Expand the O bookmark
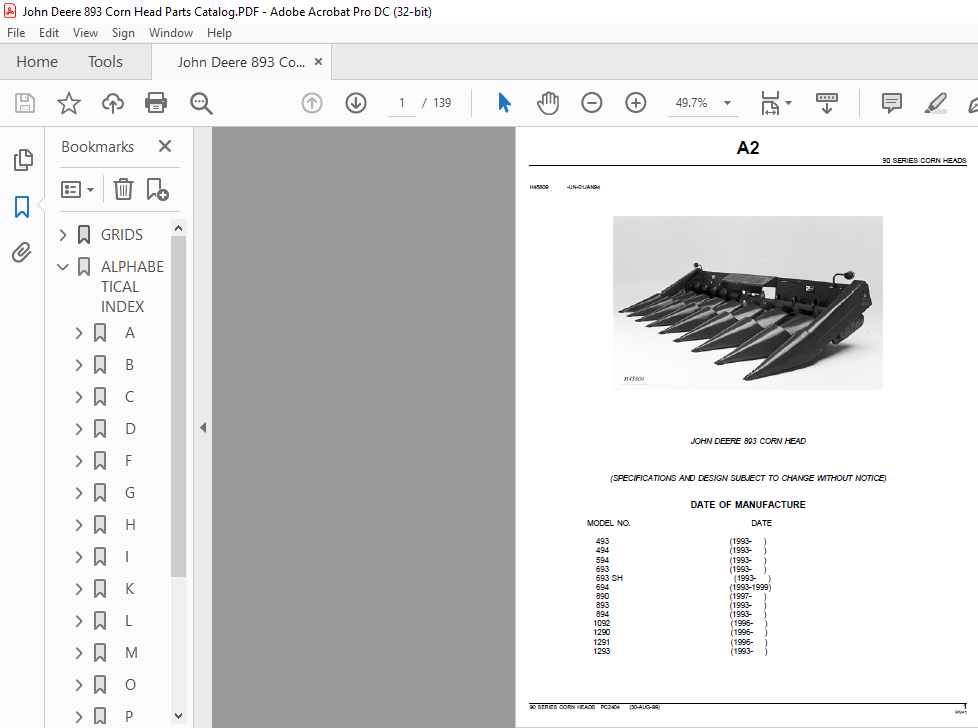This screenshot has width=978, height=728. coord(79,685)
